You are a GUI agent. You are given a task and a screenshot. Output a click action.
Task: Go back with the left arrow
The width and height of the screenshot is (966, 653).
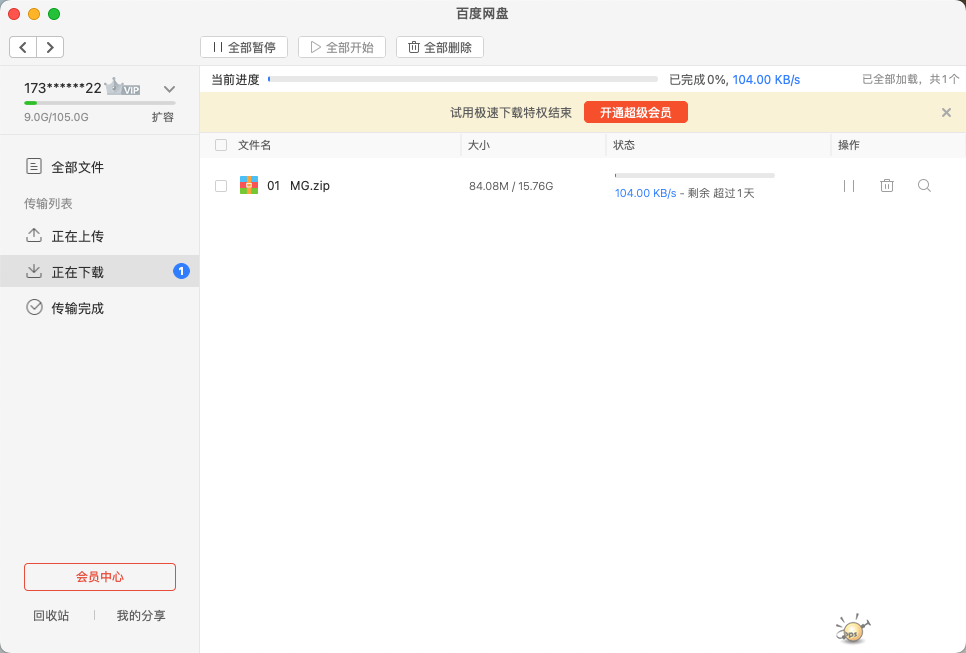(23, 47)
